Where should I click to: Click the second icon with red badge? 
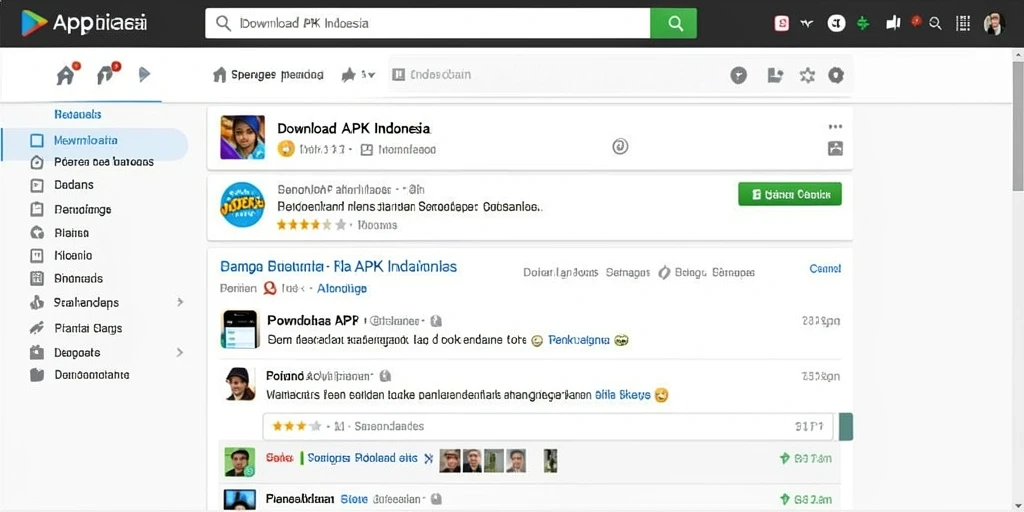107,74
